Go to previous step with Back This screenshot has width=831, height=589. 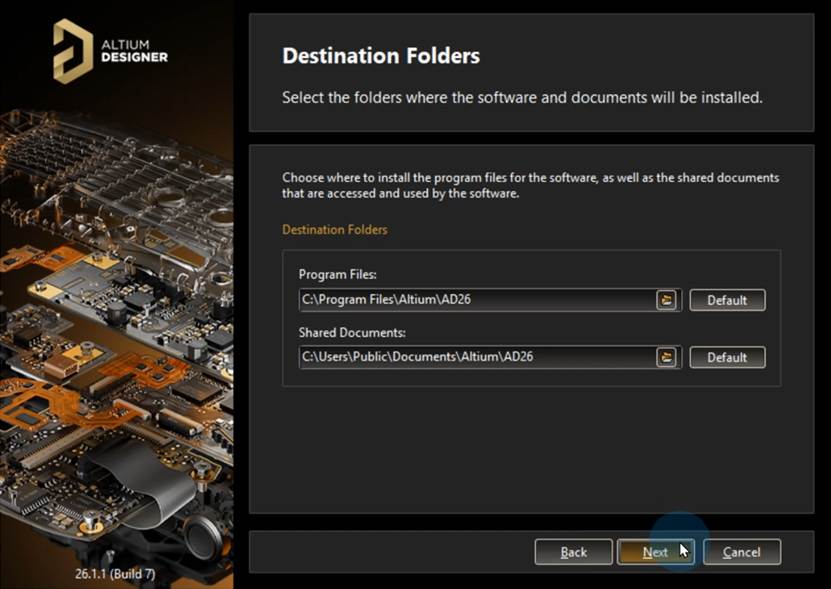[x=573, y=552]
